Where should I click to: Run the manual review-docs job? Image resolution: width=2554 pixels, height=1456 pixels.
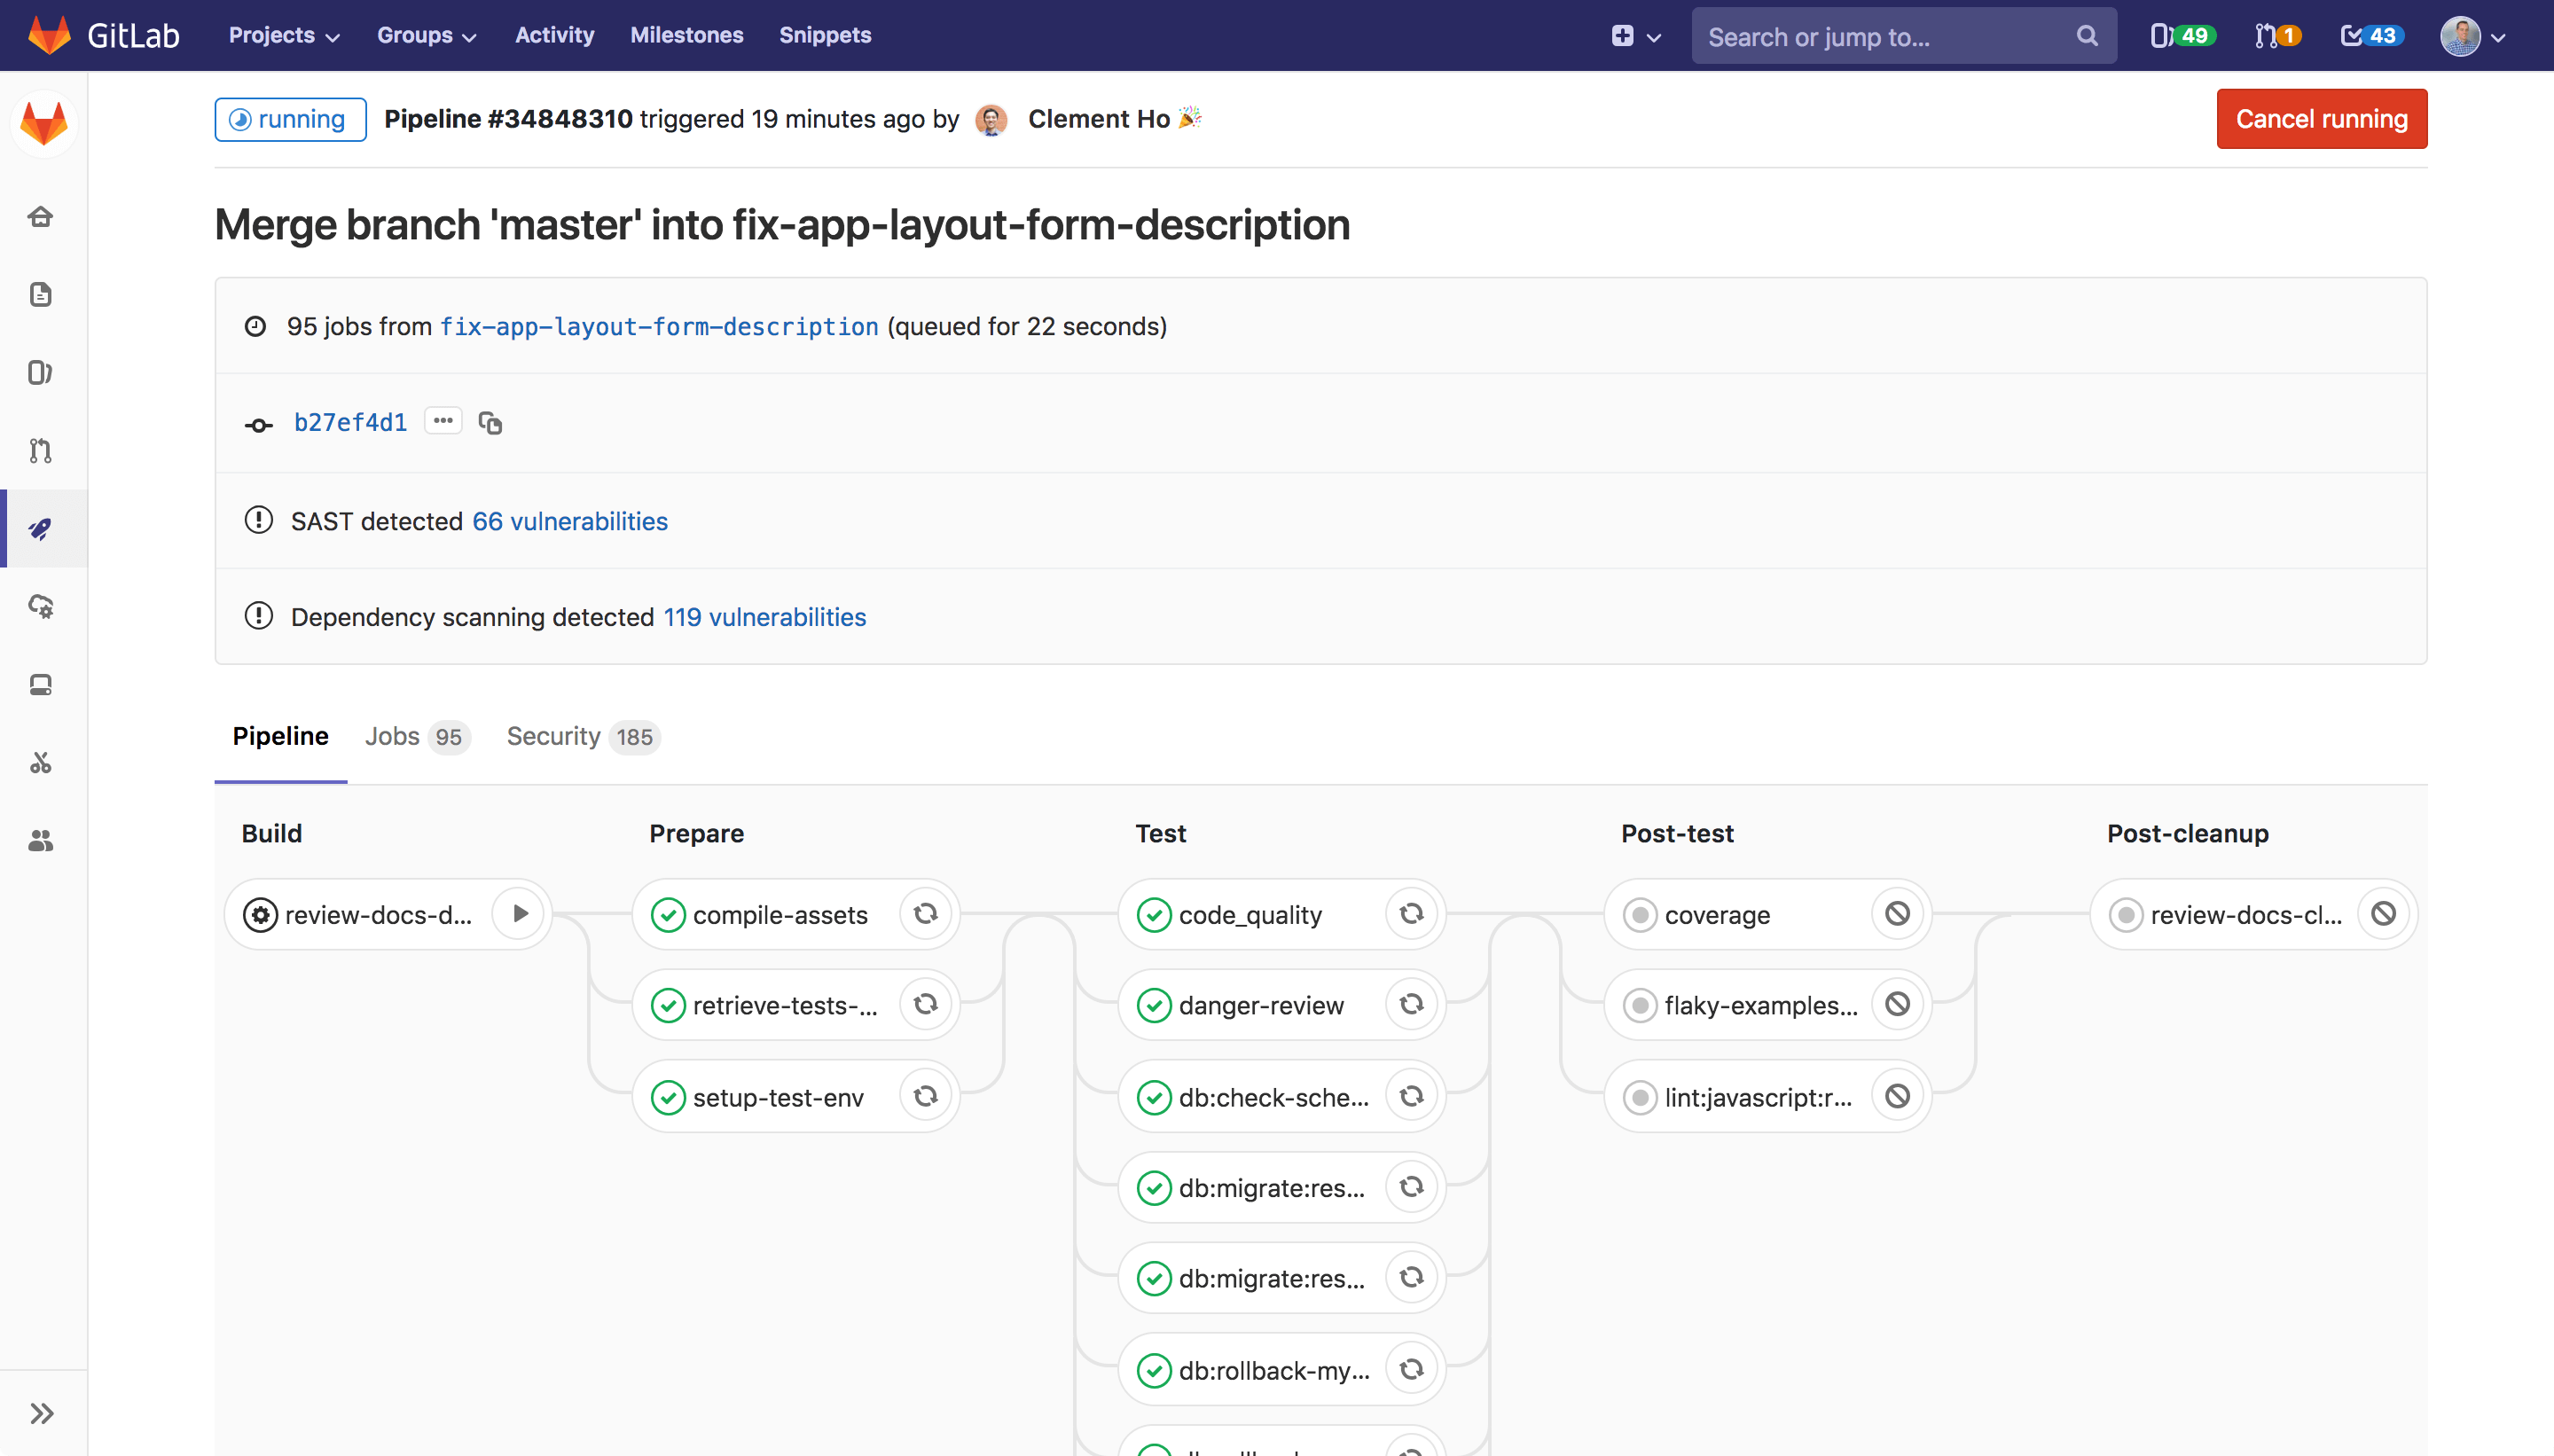pyautogui.click(x=519, y=913)
